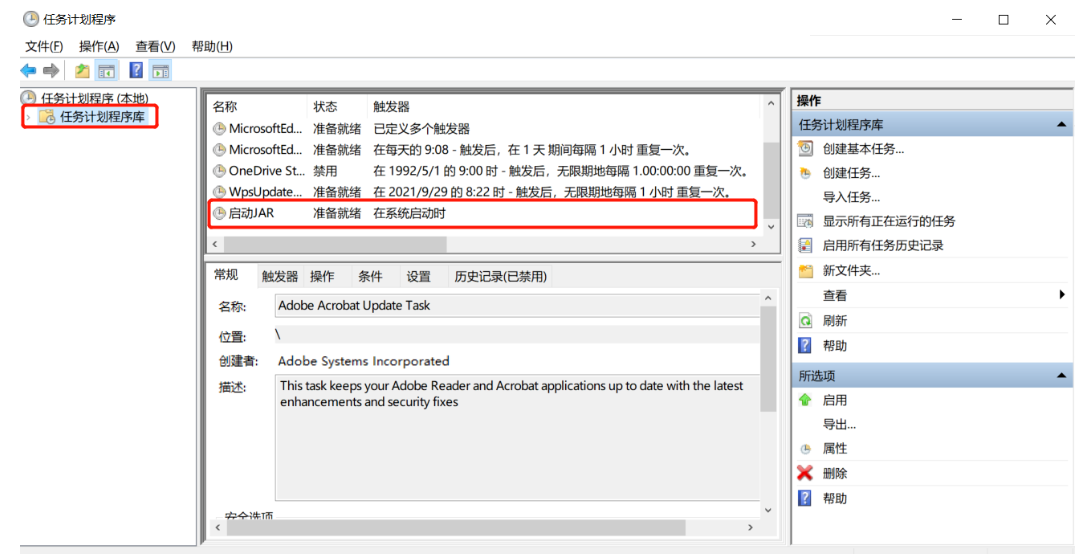Toggle the show/hide action pane icon

coord(160,70)
